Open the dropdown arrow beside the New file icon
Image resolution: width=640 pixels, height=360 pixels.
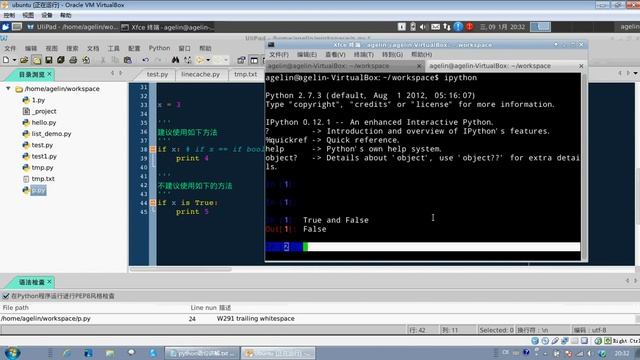click(14, 60)
